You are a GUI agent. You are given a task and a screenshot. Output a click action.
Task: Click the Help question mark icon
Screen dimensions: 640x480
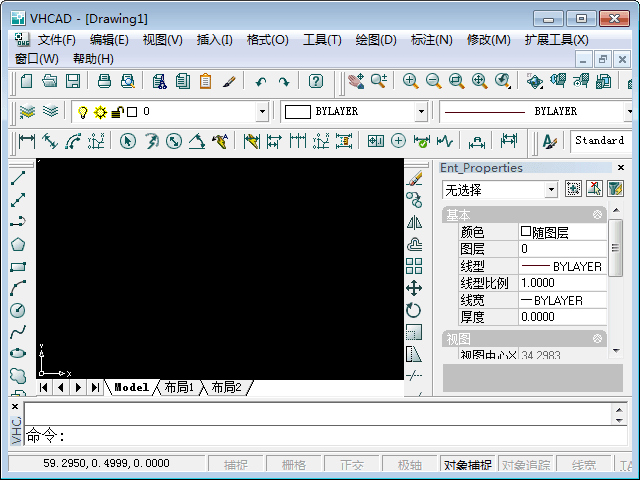point(316,82)
